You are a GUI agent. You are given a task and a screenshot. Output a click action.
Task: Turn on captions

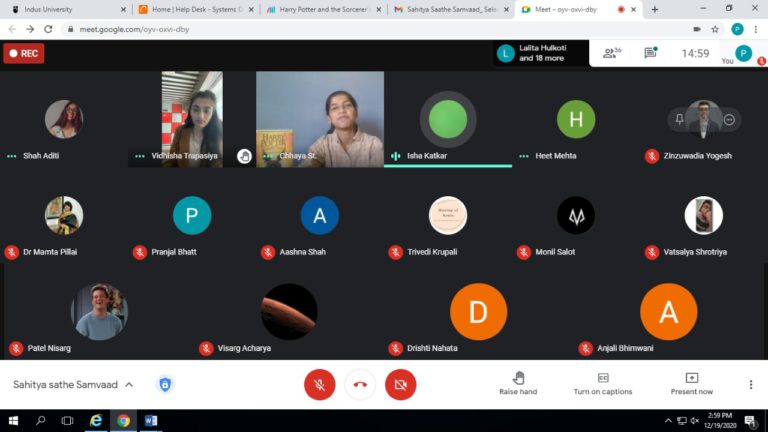tap(602, 383)
